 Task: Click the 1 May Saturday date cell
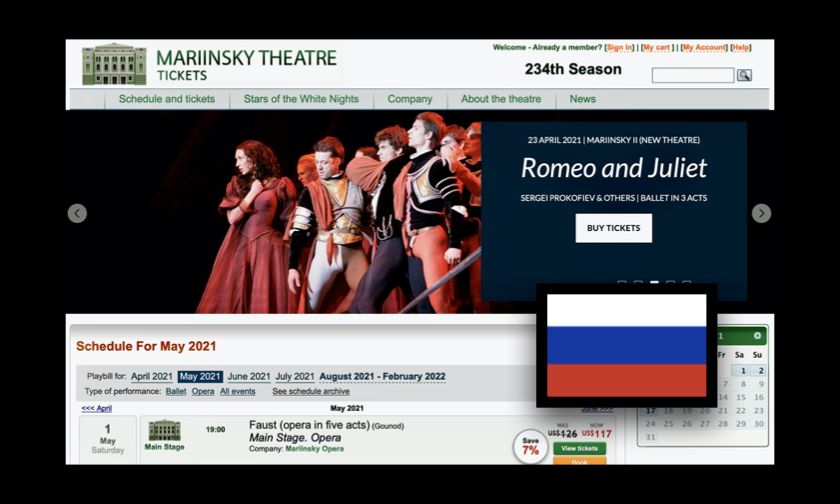[x=108, y=439]
